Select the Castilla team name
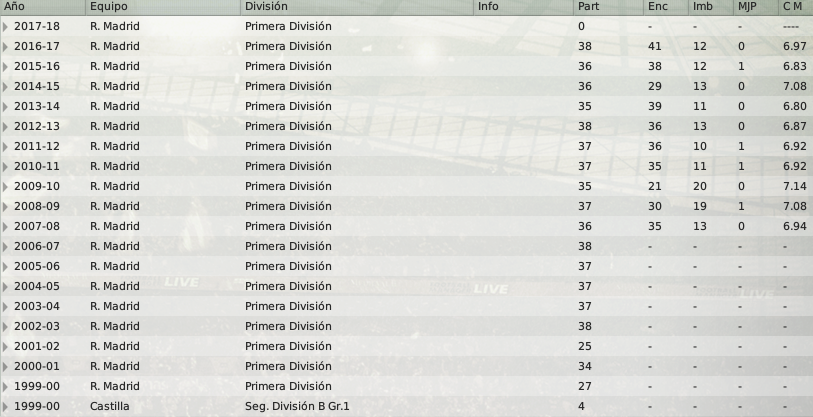This screenshot has height=417, width=813. point(109,406)
